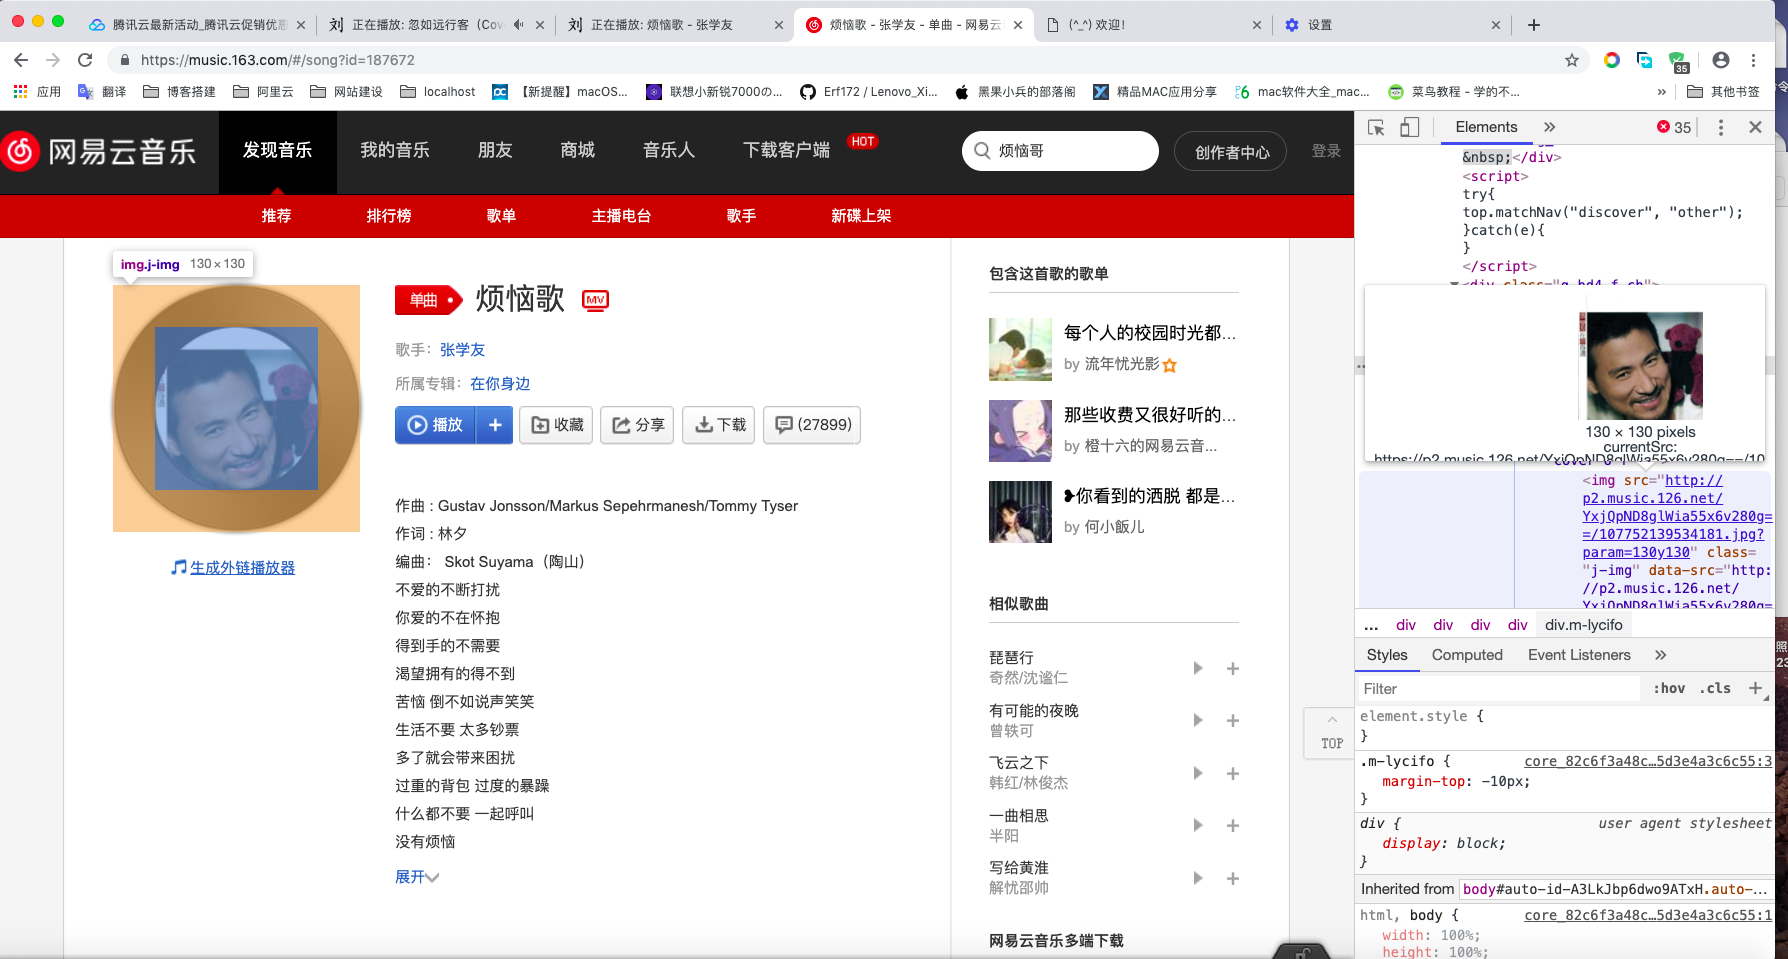
Task: Open artist link 张学友
Action: 462,350
